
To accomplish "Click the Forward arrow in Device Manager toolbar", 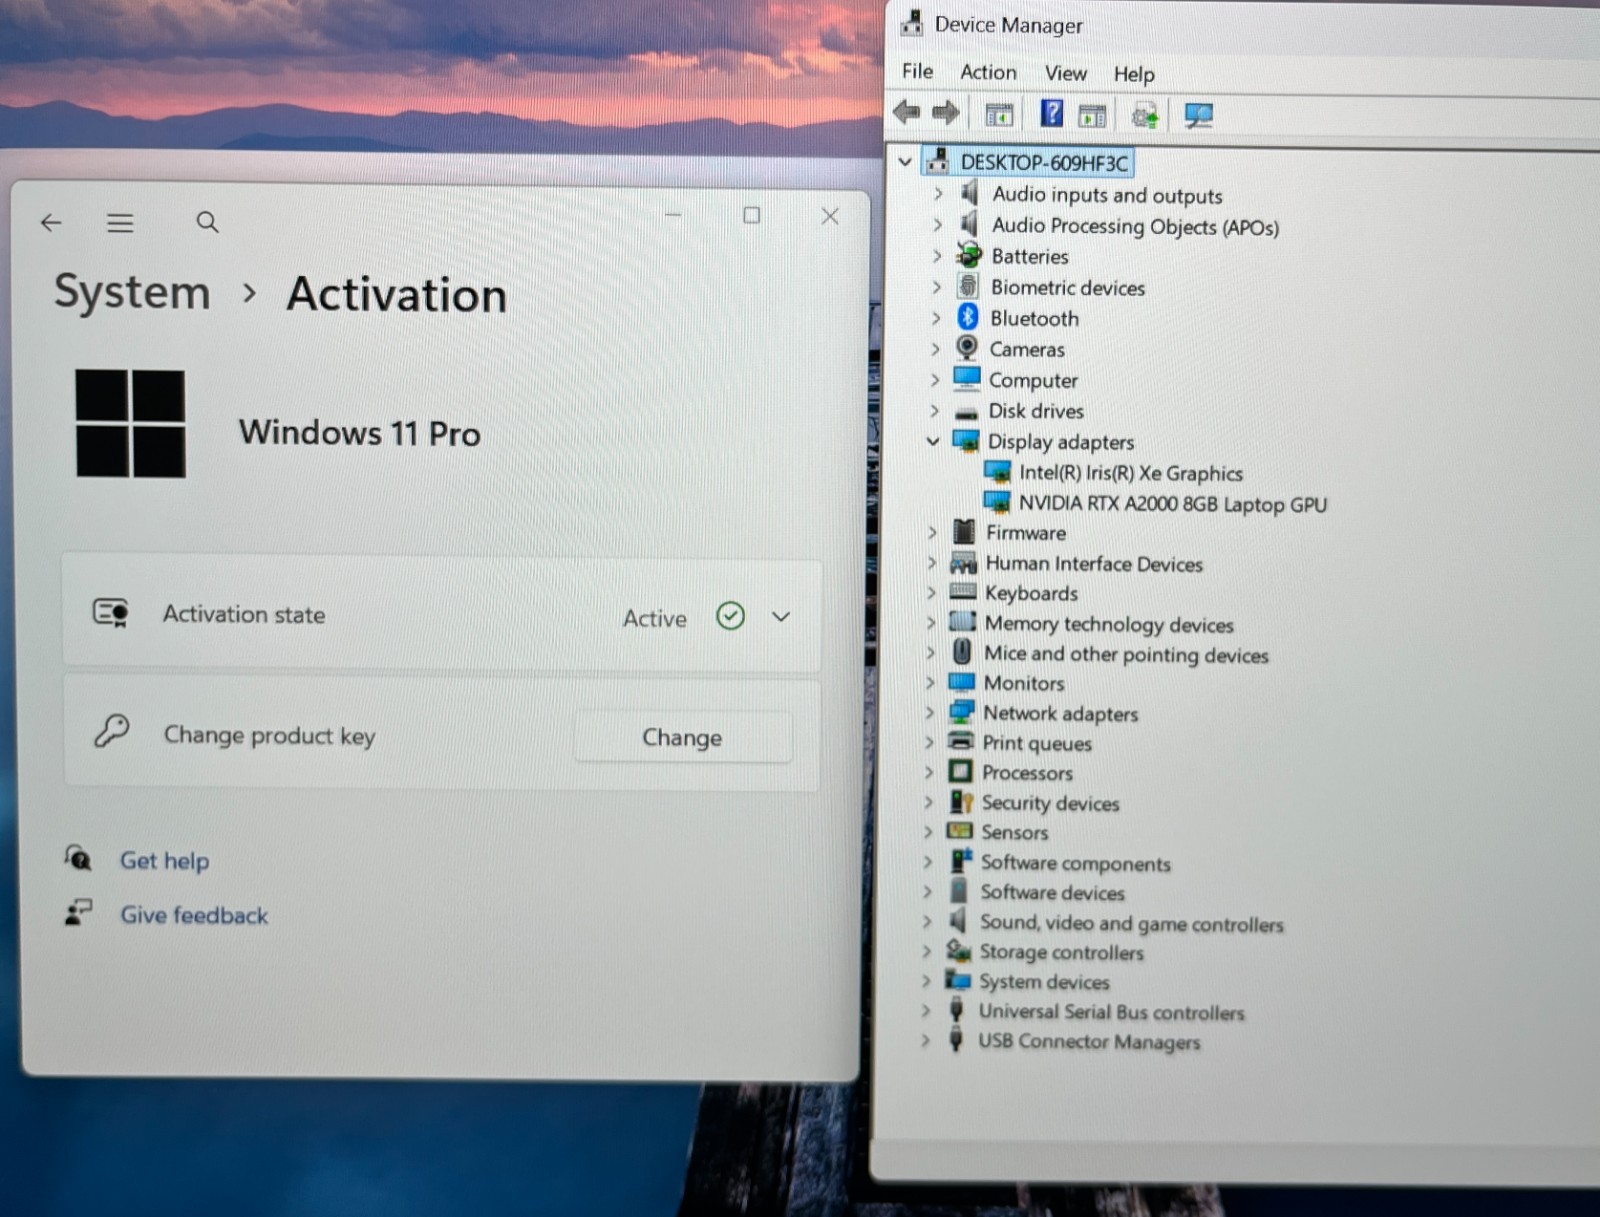I will click(945, 113).
